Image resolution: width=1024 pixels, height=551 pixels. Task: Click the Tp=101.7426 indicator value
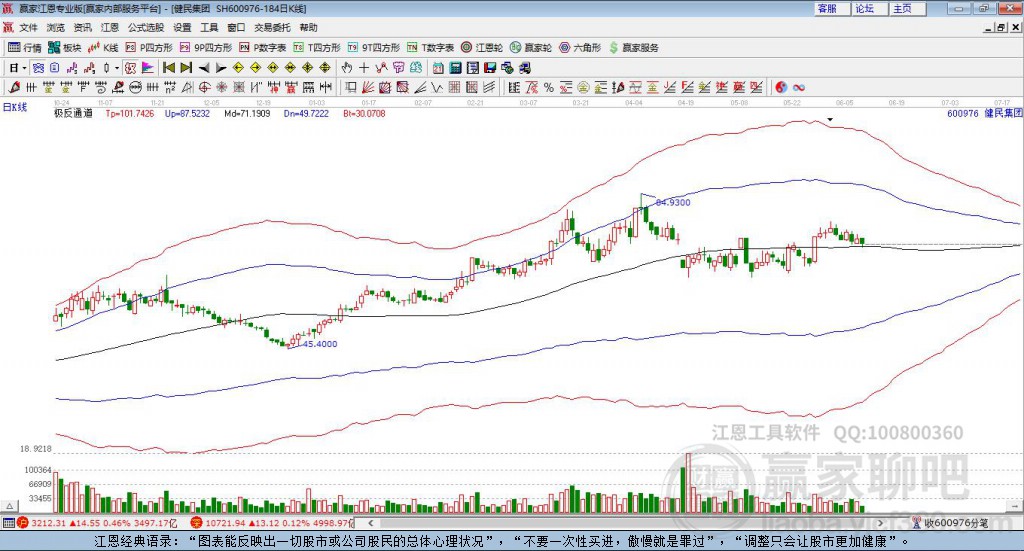tap(130, 114)
